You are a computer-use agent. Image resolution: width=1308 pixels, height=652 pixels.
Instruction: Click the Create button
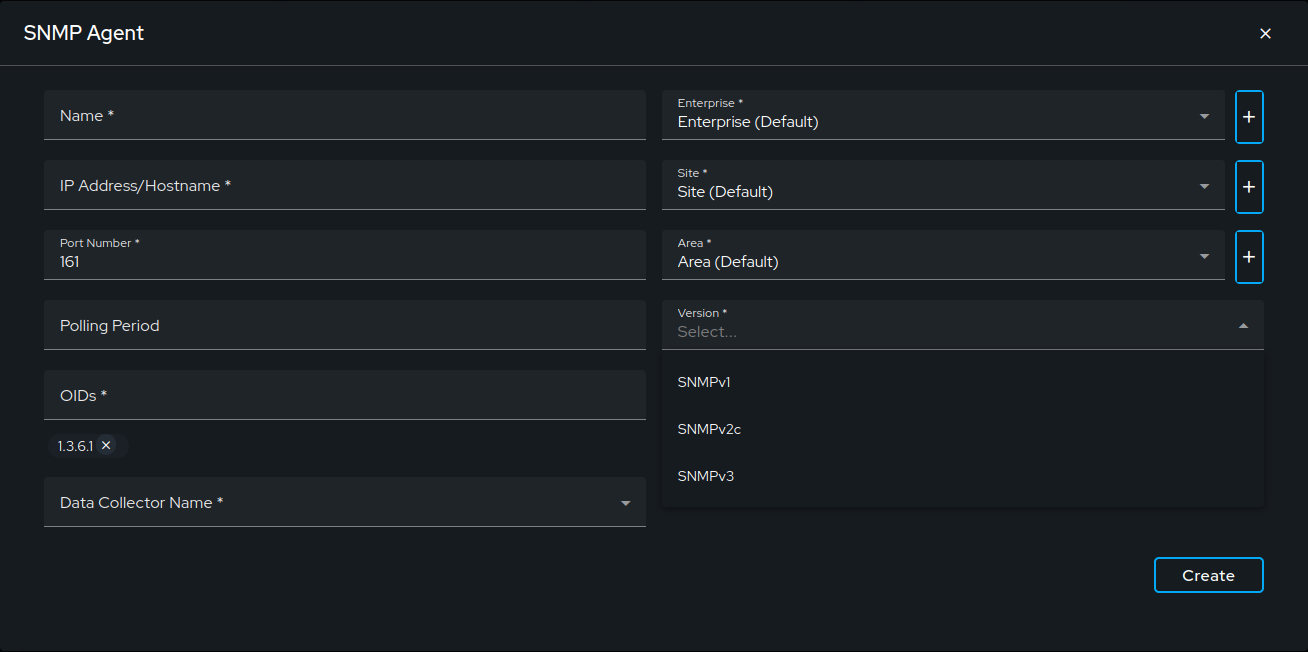[1209, 575]
